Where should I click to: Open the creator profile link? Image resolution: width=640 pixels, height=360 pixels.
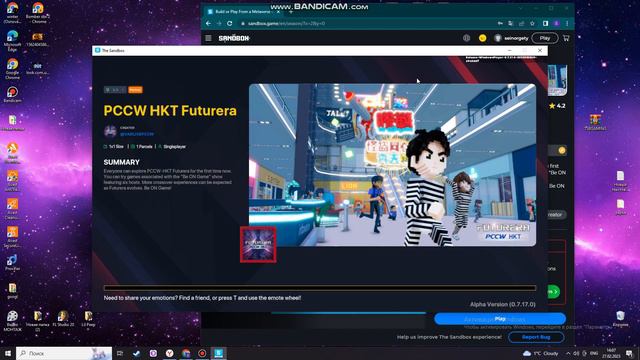click(x=137, y=134)
